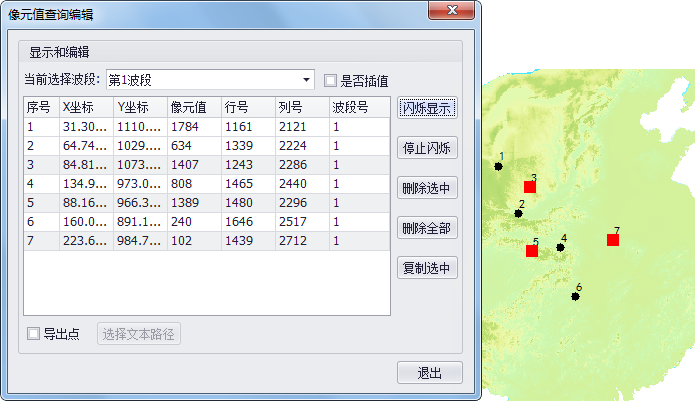Click black point marker 2 on map

518,213
